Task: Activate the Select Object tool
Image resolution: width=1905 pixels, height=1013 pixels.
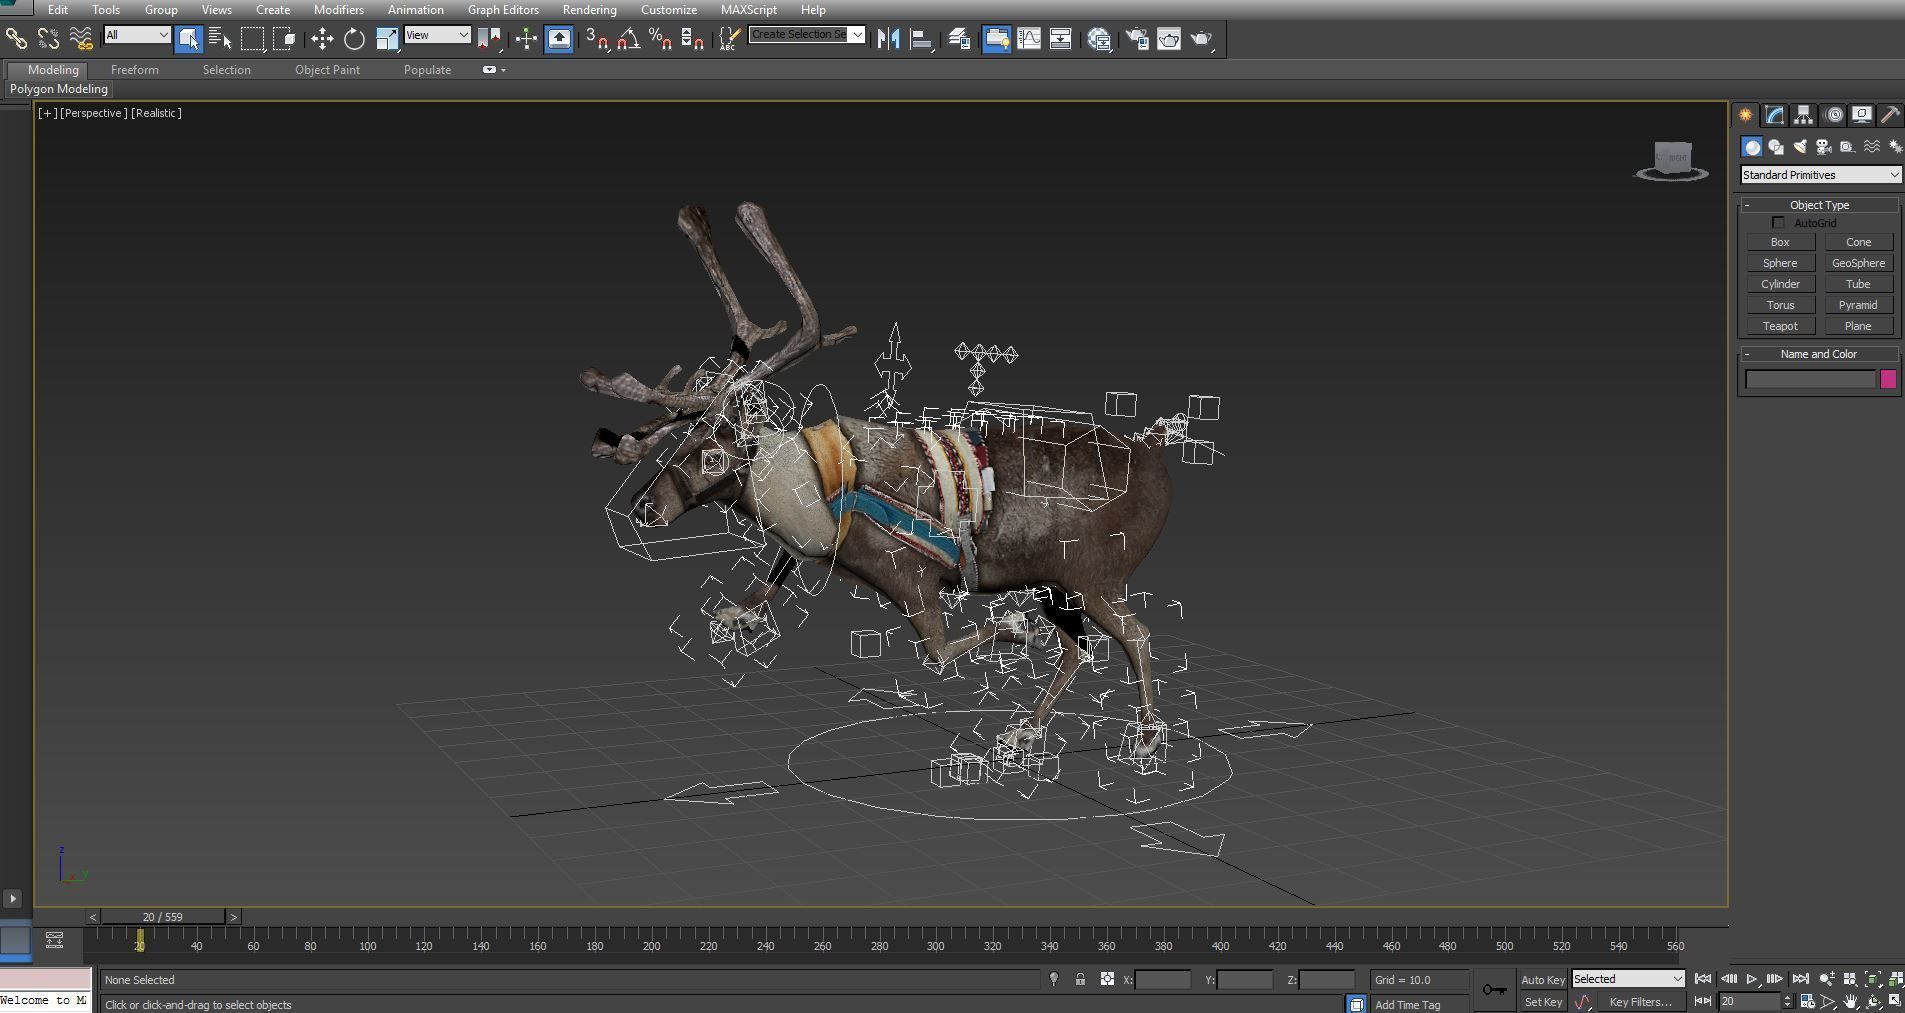Action: [x=188, y=39]
